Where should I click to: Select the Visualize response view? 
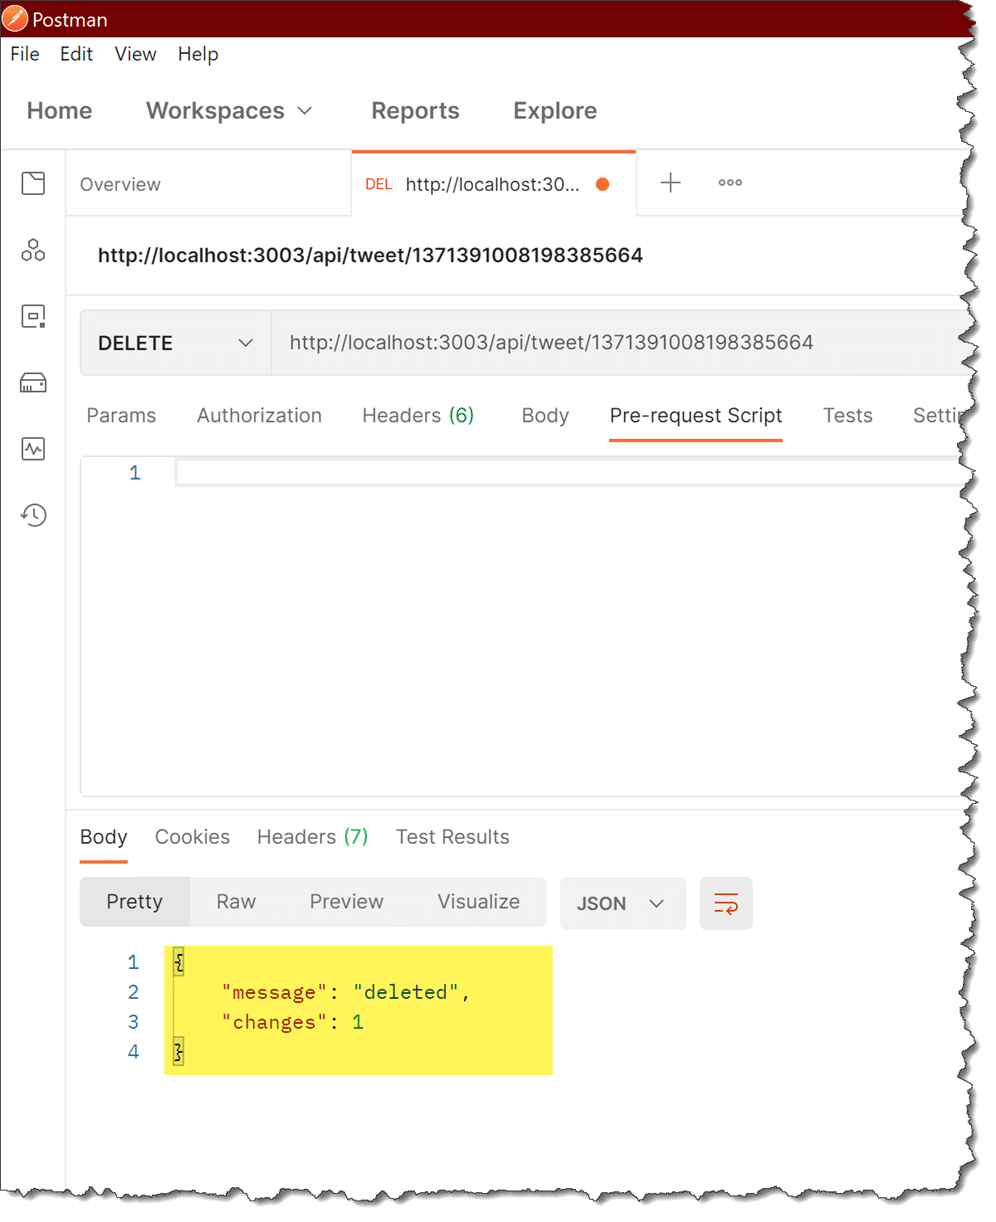478,902
